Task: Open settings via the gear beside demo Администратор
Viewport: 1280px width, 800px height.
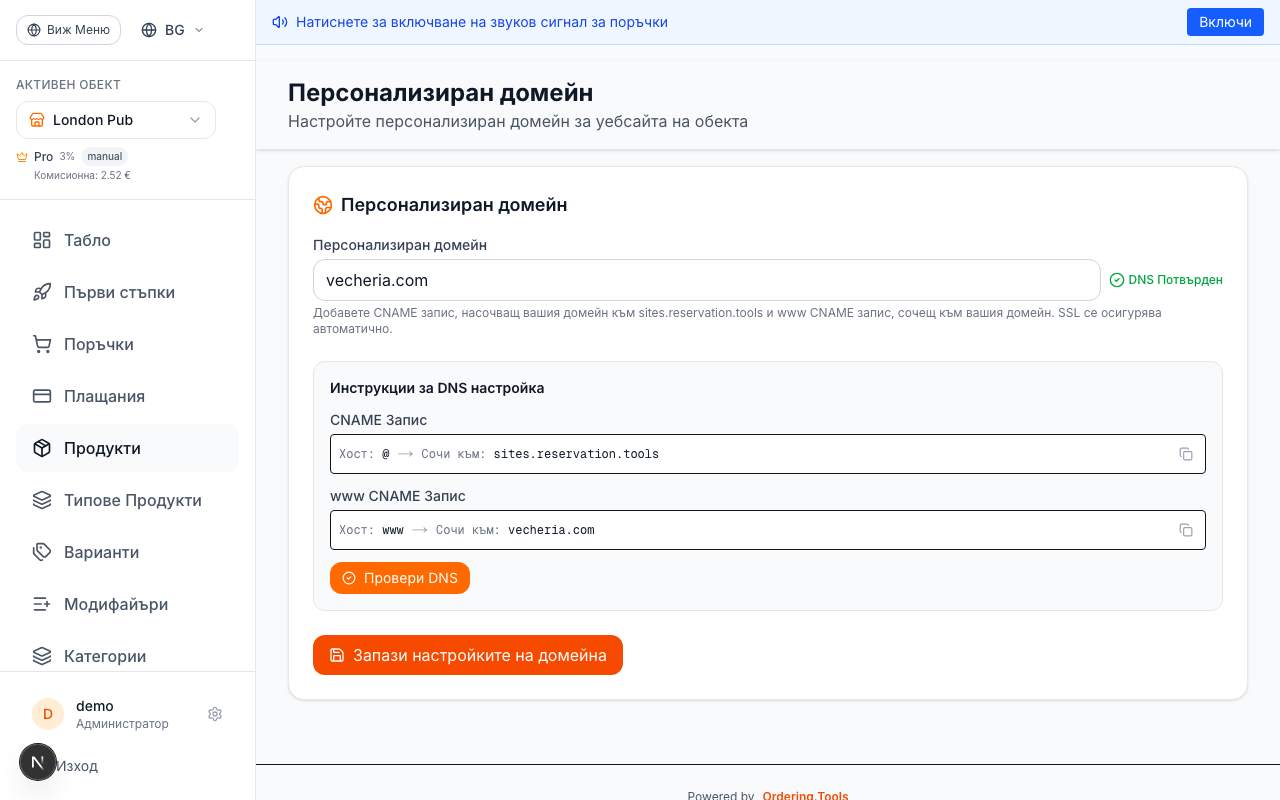Action: tap(215, 714)
